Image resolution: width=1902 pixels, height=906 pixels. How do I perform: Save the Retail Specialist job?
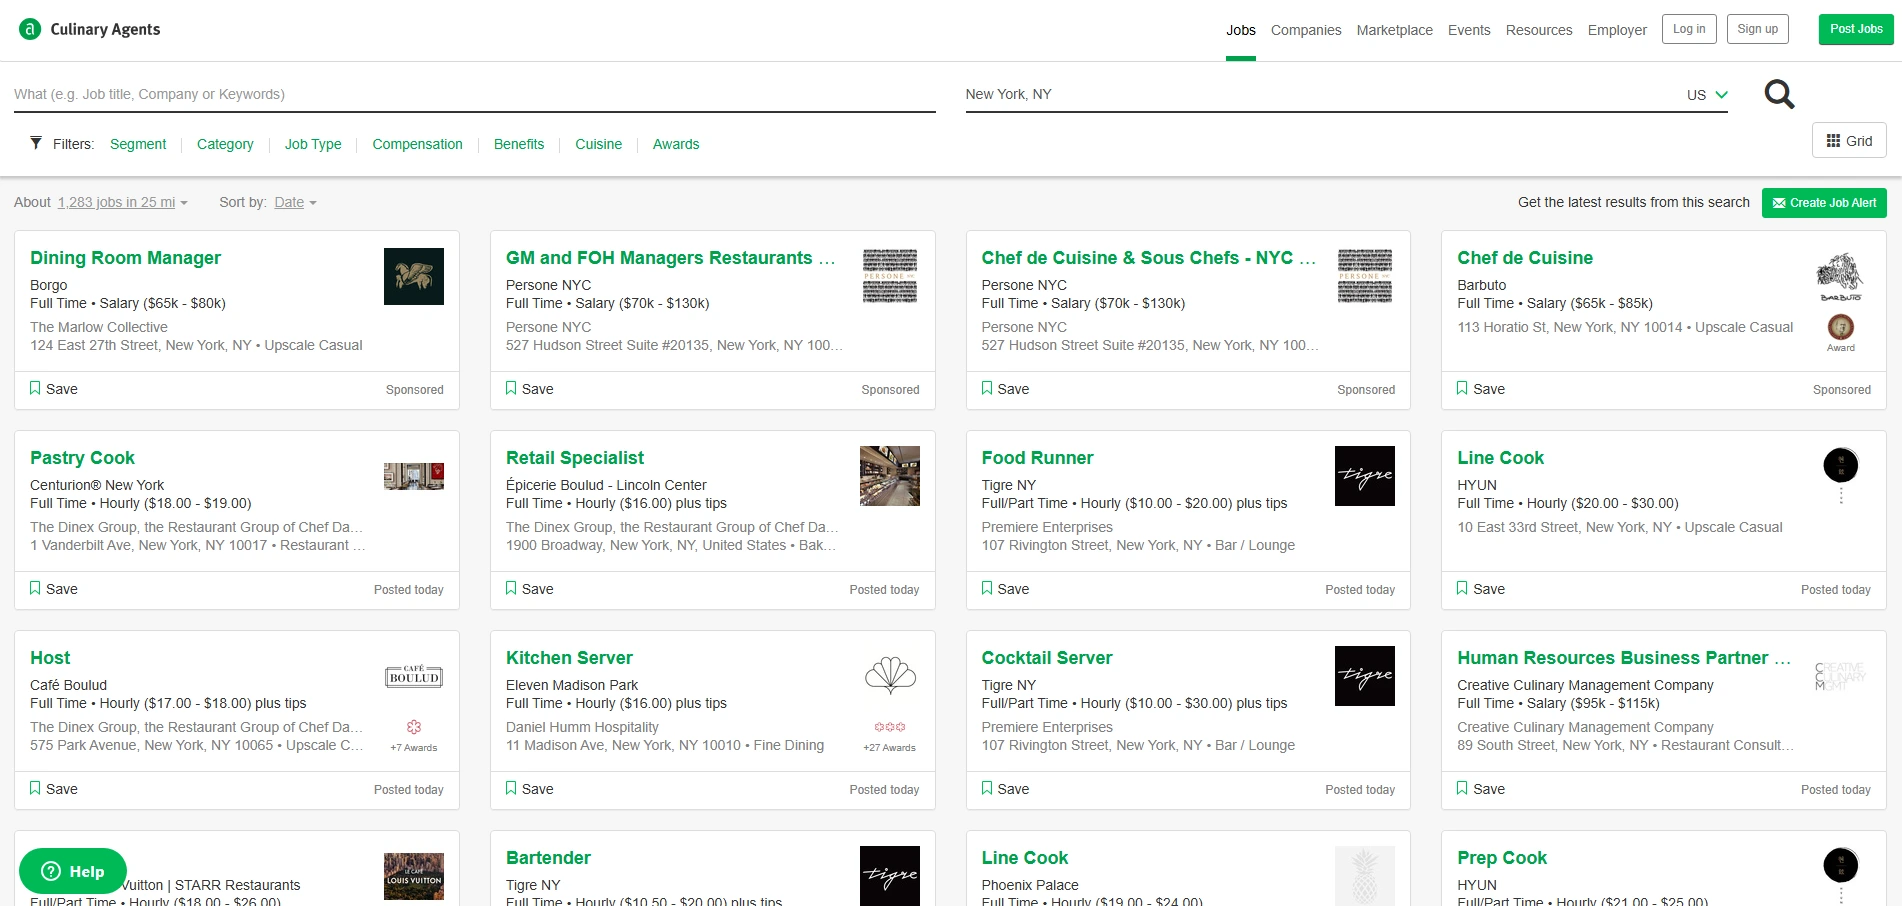(529, 589)
